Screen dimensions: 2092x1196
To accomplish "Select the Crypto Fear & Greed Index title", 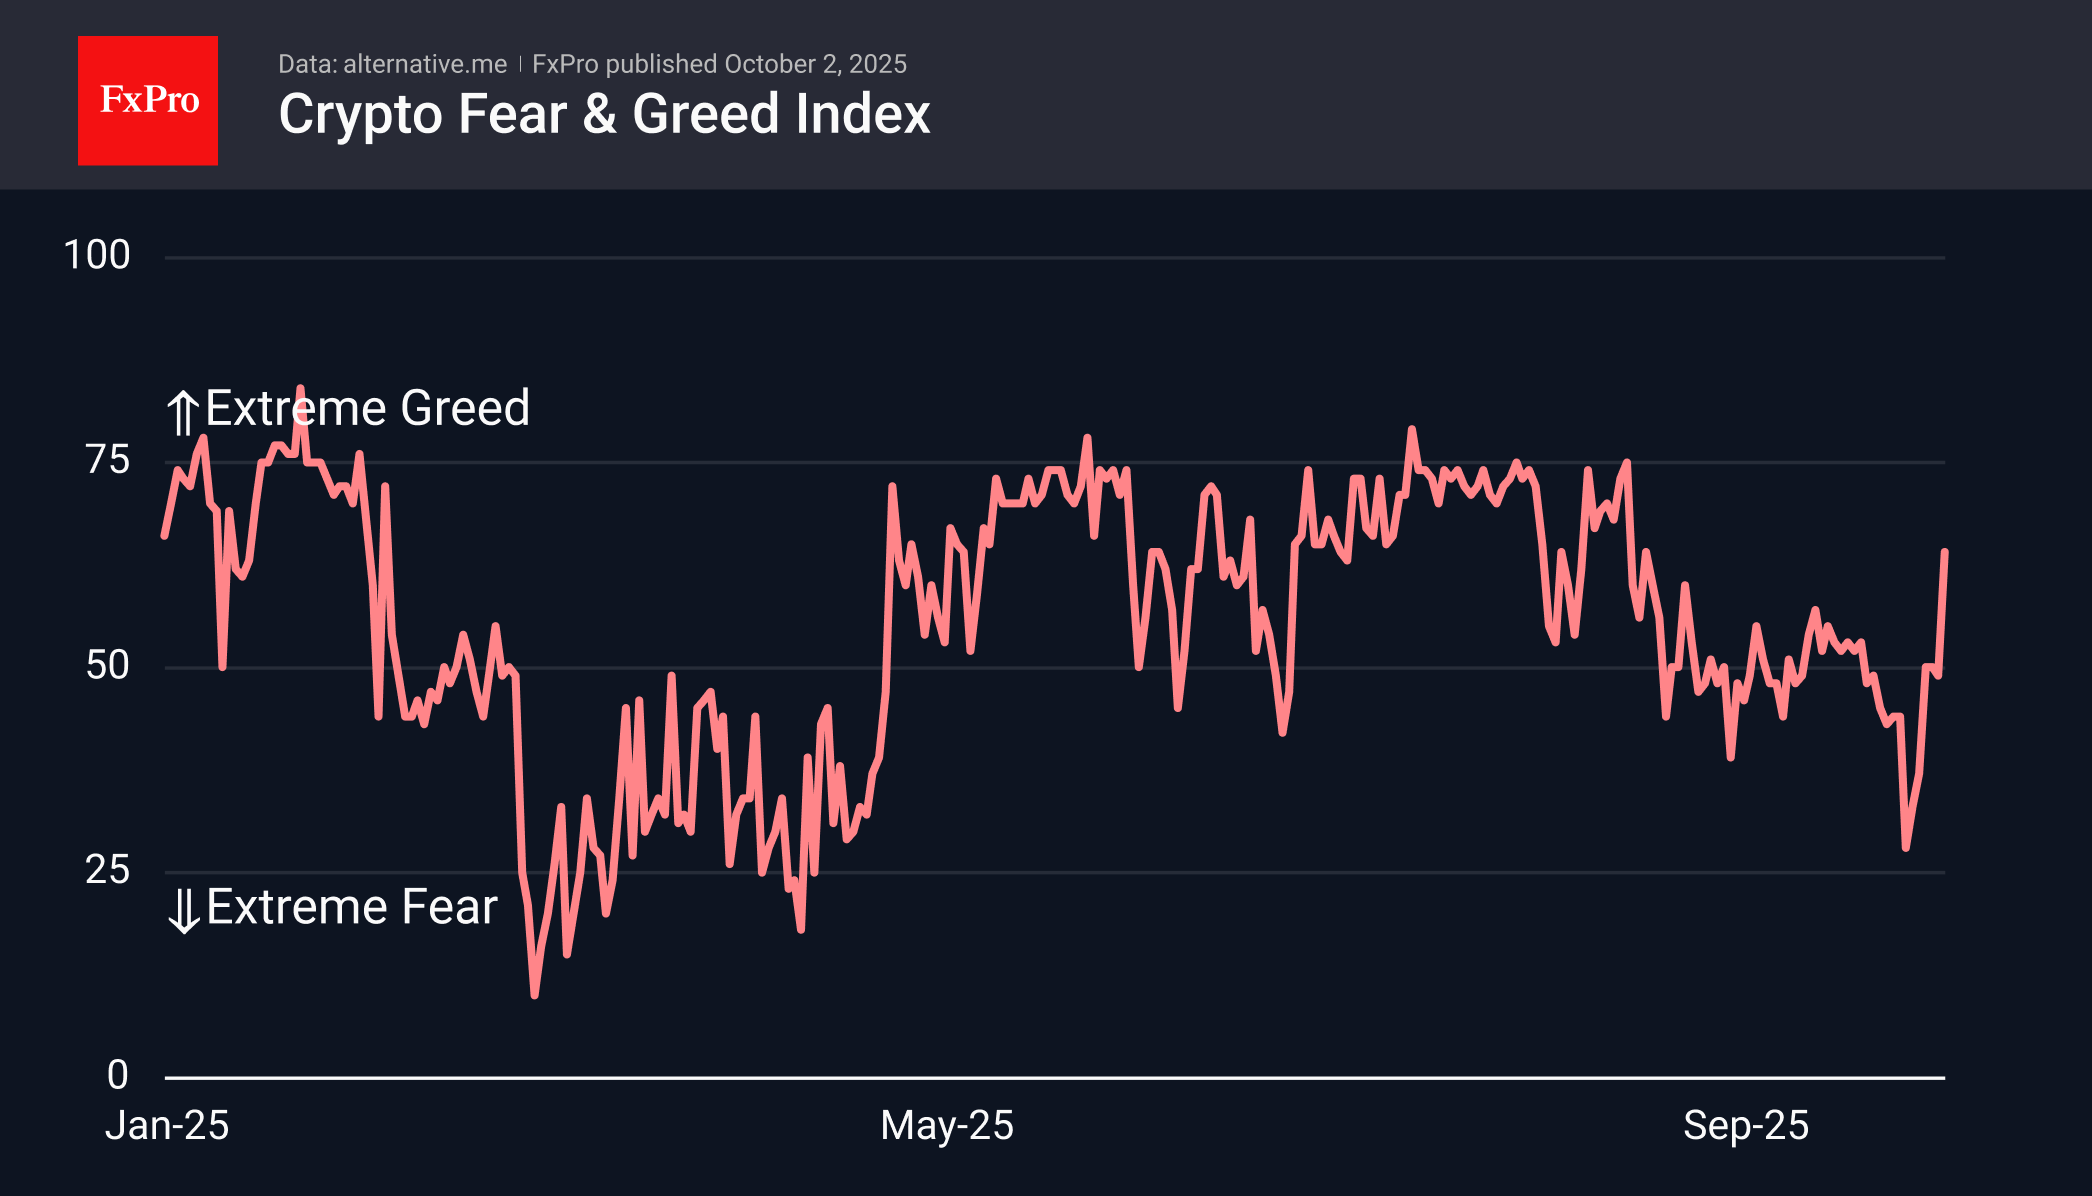I will (x=604, y=114).
